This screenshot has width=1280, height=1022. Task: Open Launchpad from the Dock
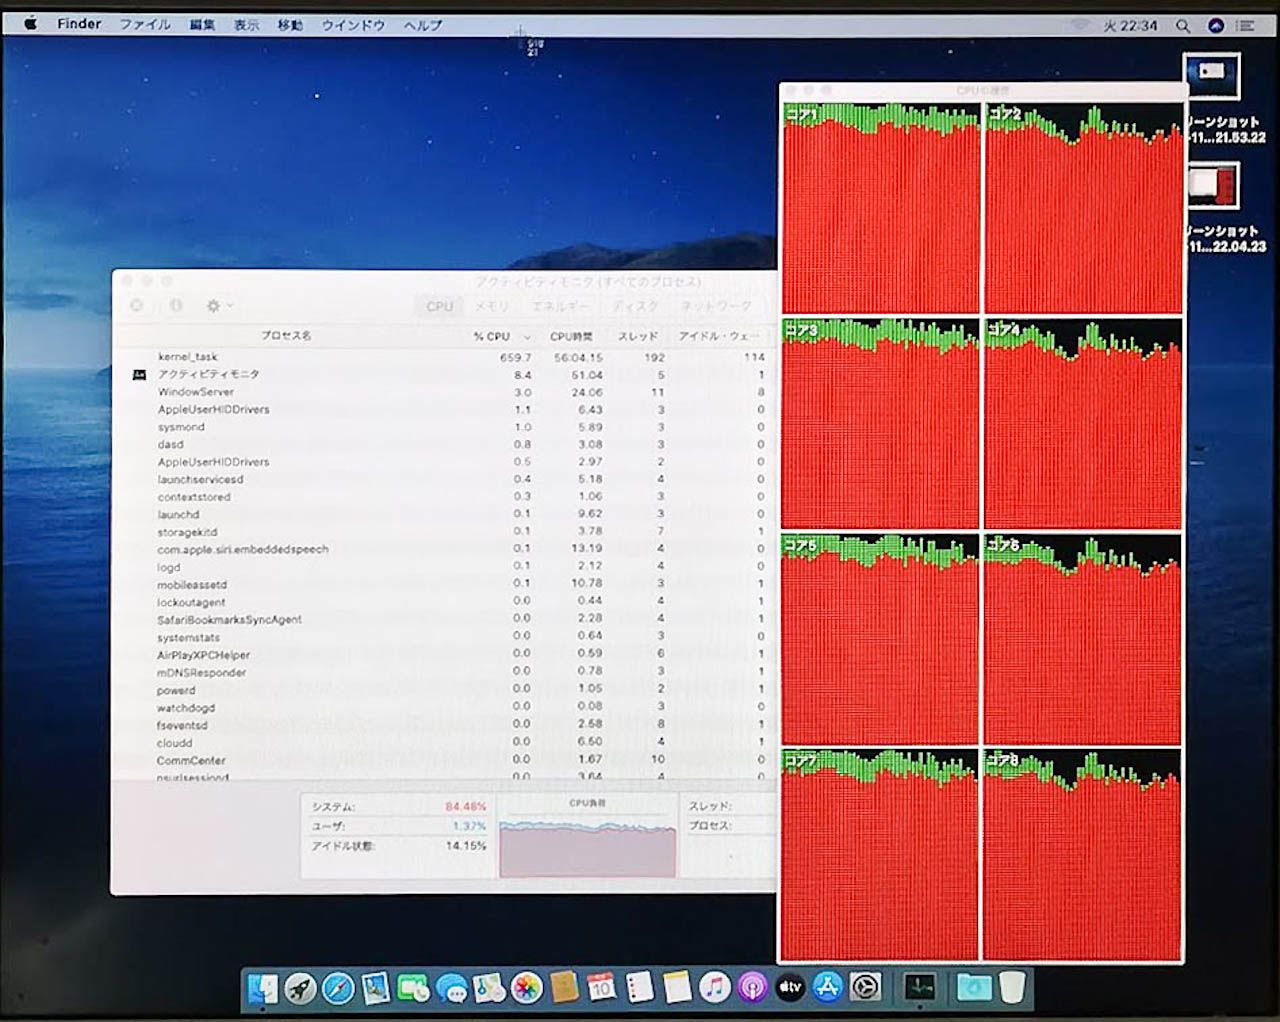[x=300, y=991]
